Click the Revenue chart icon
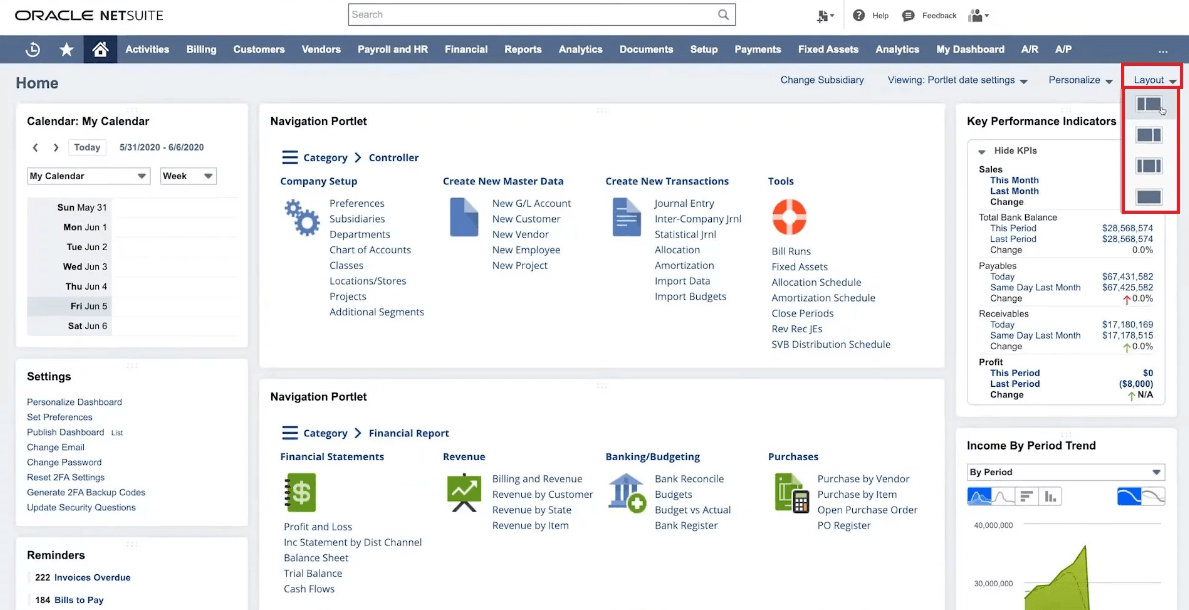Viewport: 1189px width, 610px height. 463,492
